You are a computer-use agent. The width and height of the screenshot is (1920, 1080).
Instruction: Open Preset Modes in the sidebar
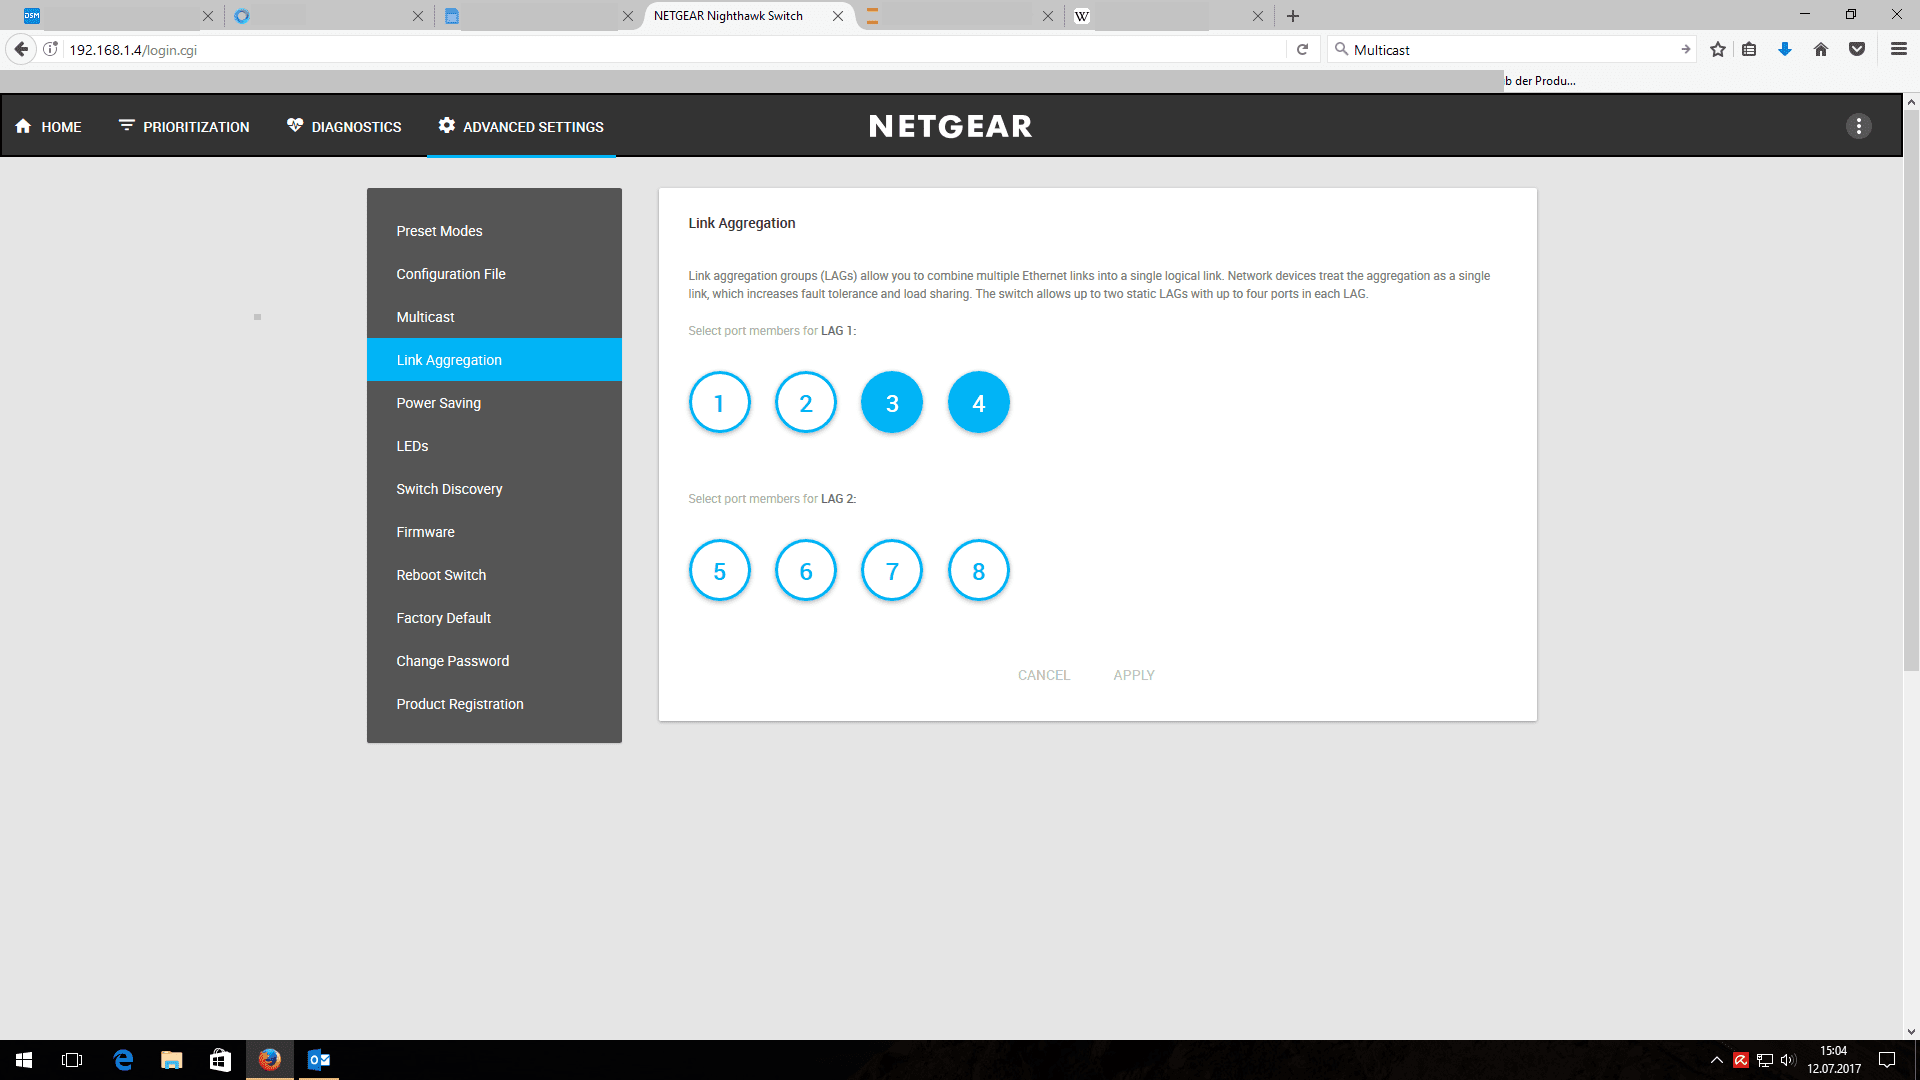[494, 231]
